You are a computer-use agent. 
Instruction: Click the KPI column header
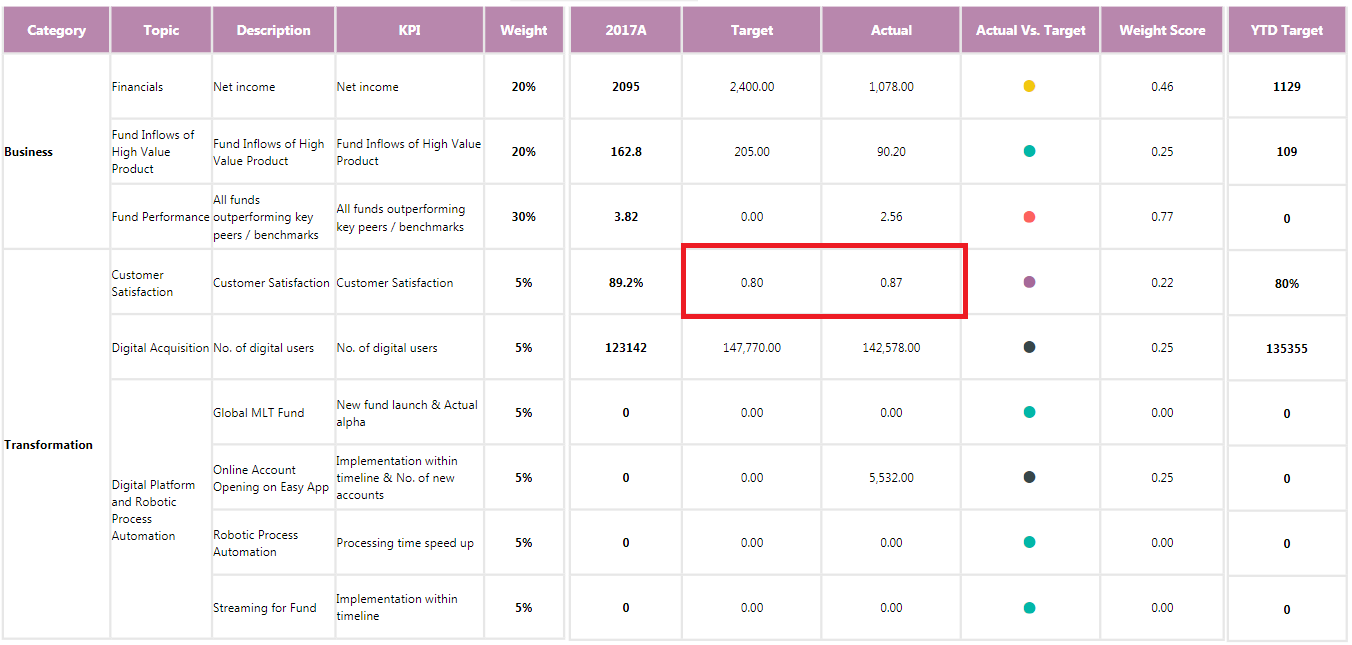click(409, 30)
